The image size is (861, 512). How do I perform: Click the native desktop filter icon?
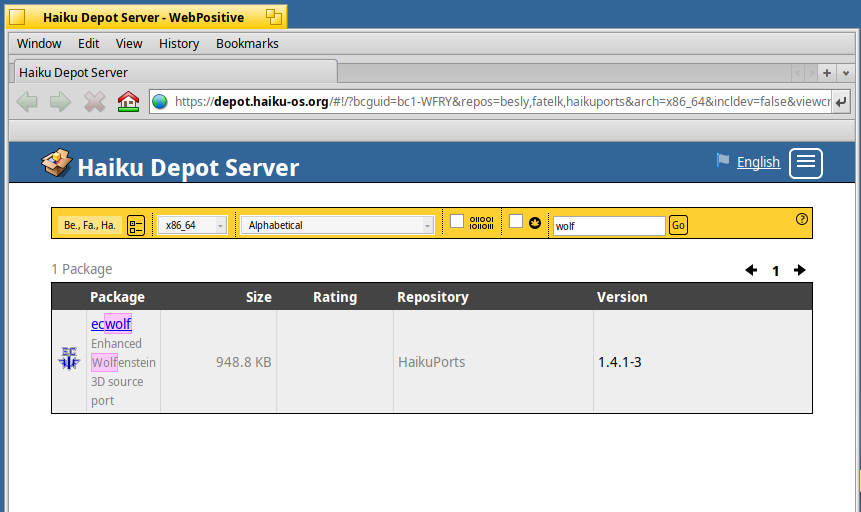[535, 222]
